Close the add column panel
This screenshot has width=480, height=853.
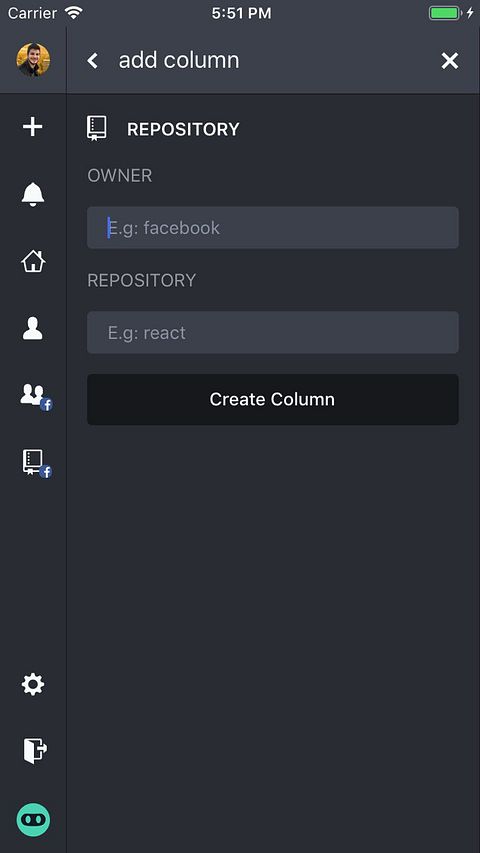click(450, 60)
